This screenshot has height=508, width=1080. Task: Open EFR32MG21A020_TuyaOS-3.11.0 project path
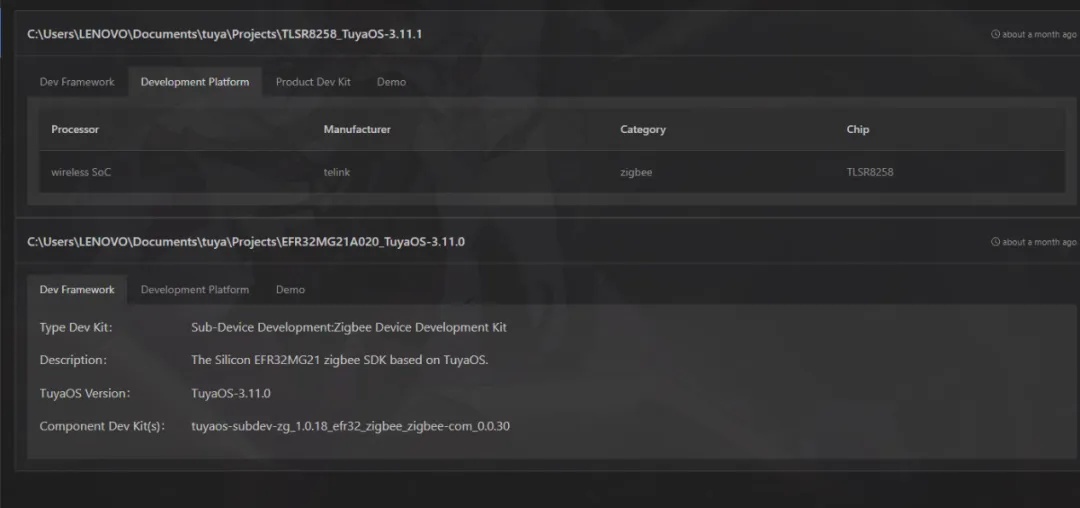246,242
